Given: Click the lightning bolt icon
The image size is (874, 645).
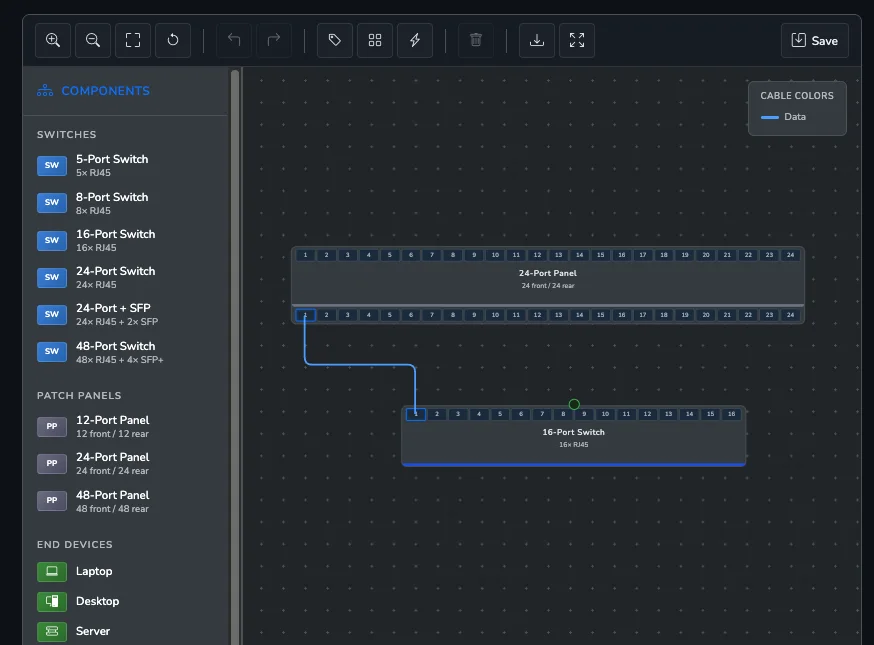Looking at the screenshot, I should pos(415,40).
